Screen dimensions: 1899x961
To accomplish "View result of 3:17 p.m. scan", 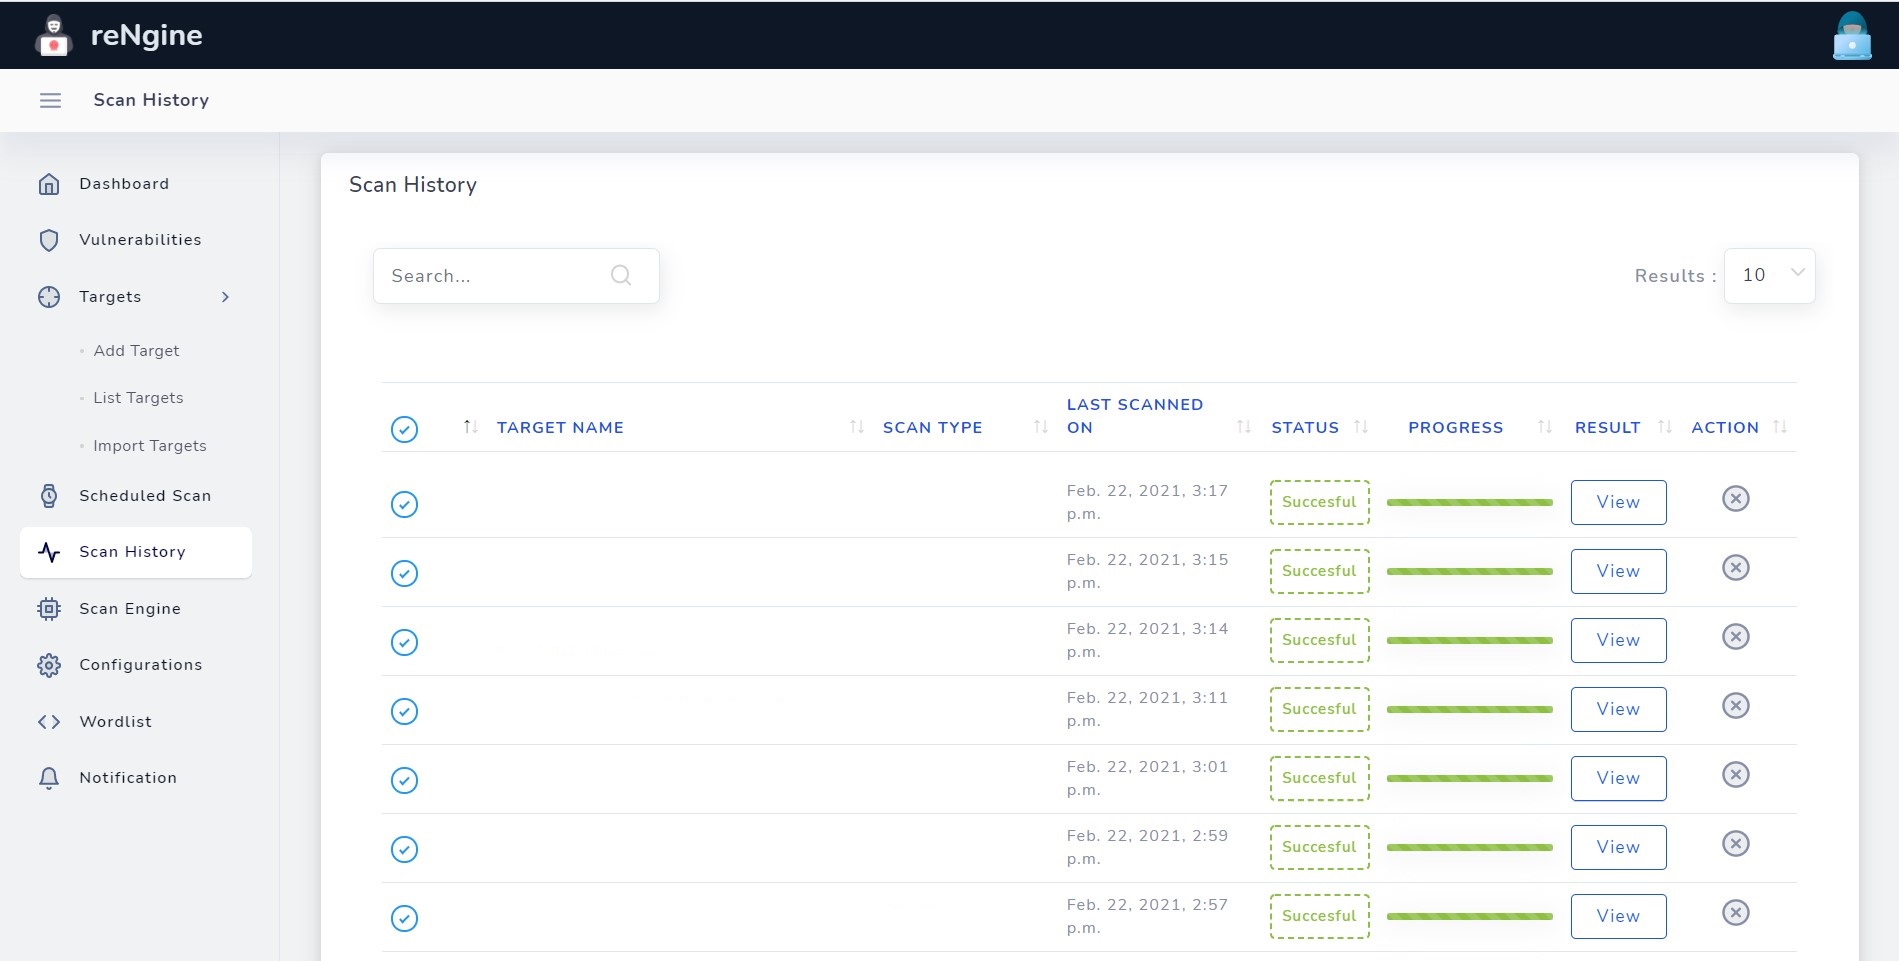I will pyautogui.click(x=1618, y=502).
